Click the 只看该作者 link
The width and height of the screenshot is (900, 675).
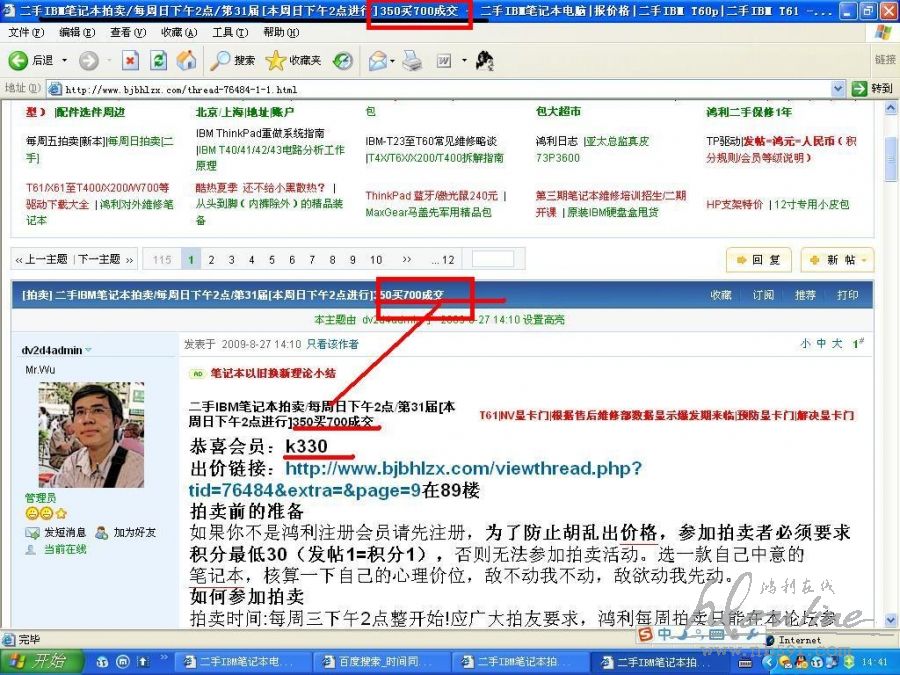click(332, 344)
